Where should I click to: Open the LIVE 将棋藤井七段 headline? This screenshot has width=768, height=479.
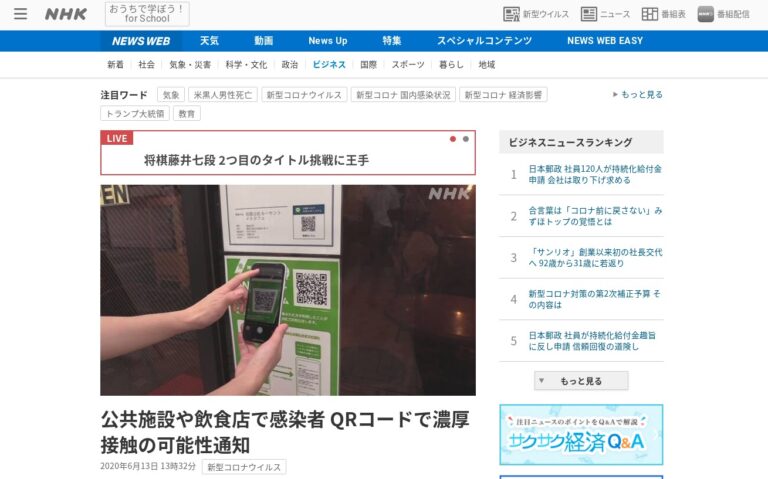[x=256, y=160]
